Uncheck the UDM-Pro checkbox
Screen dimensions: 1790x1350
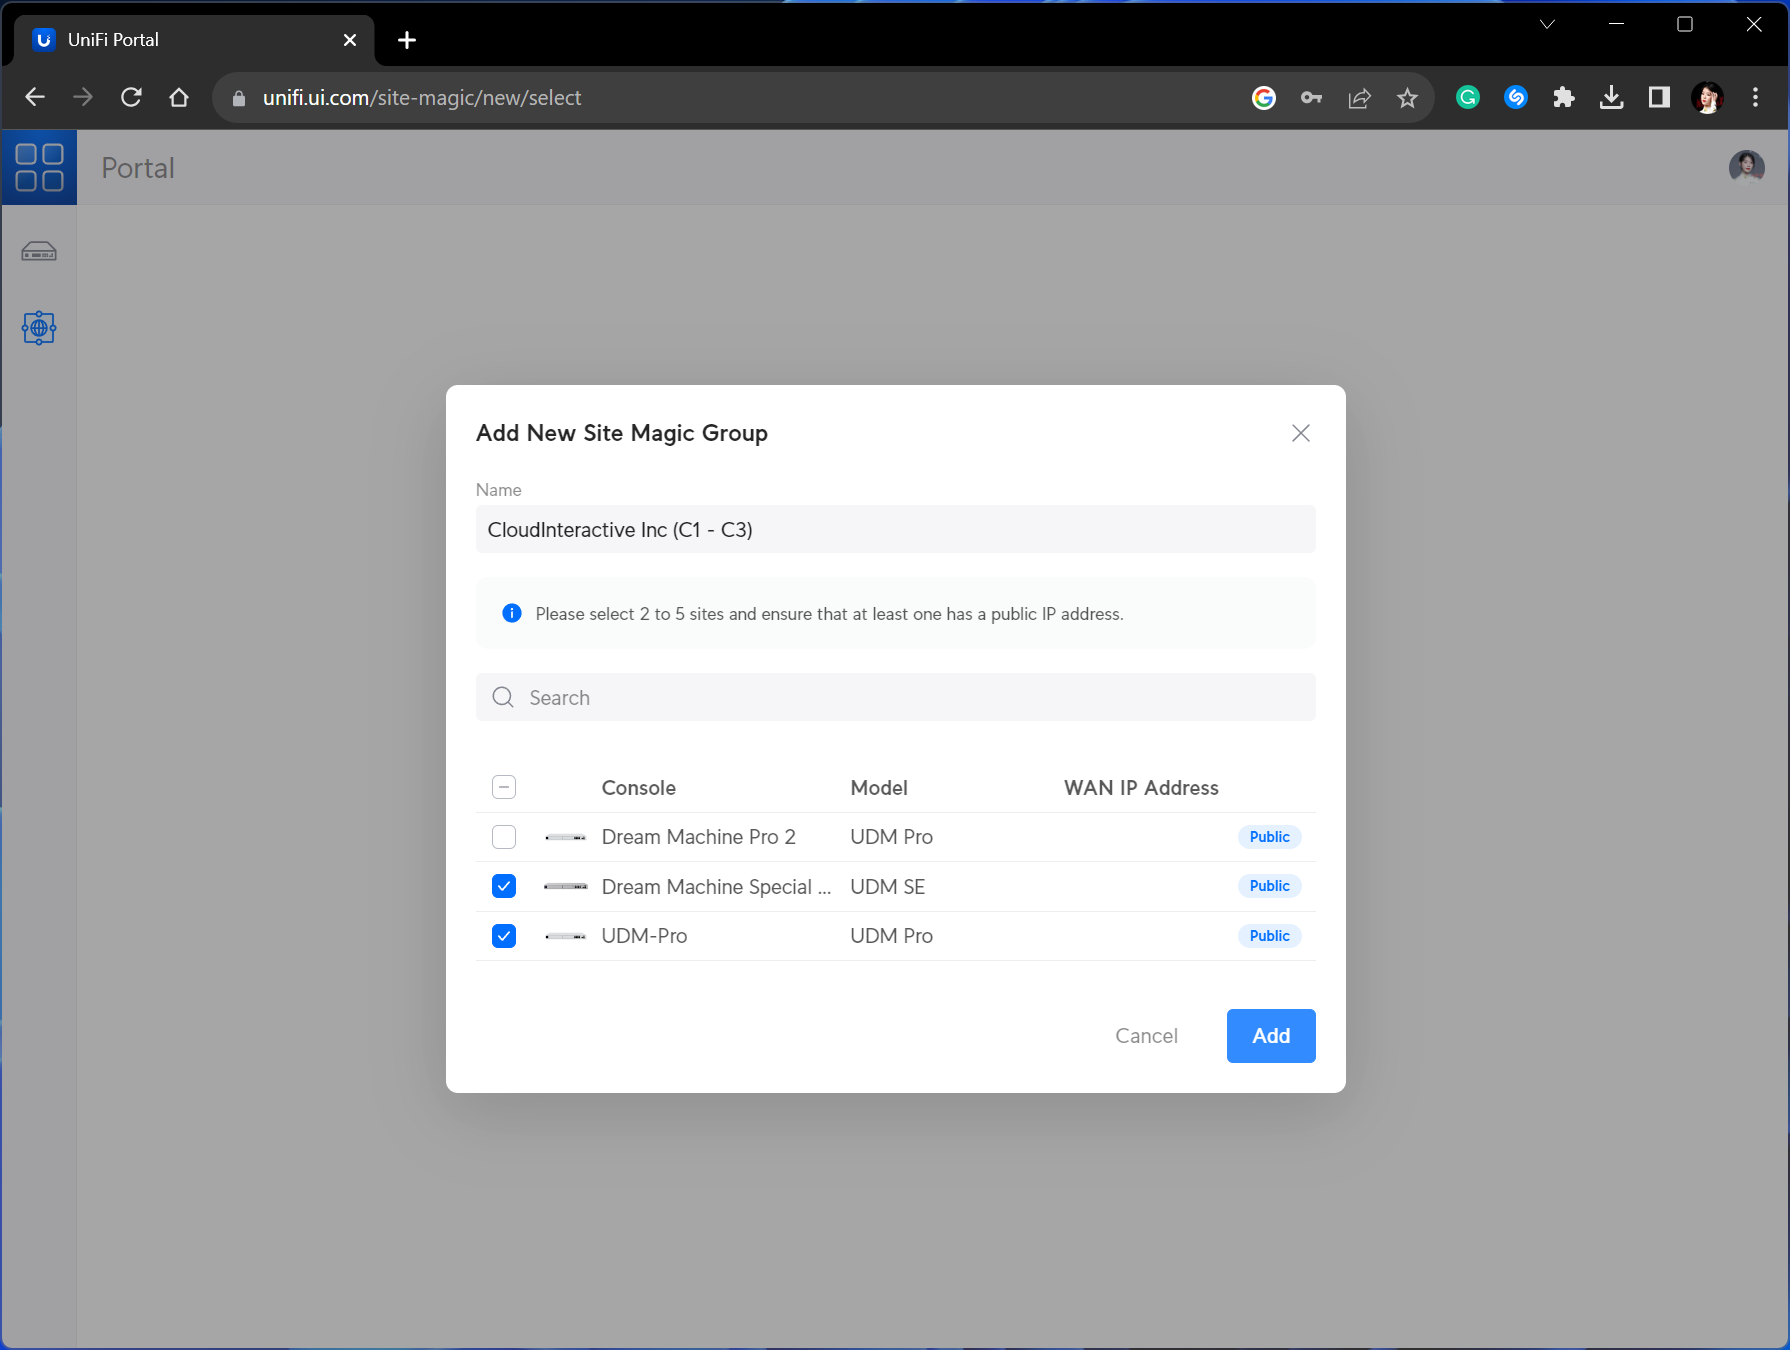pyautogui.click(x=504, y=936)
